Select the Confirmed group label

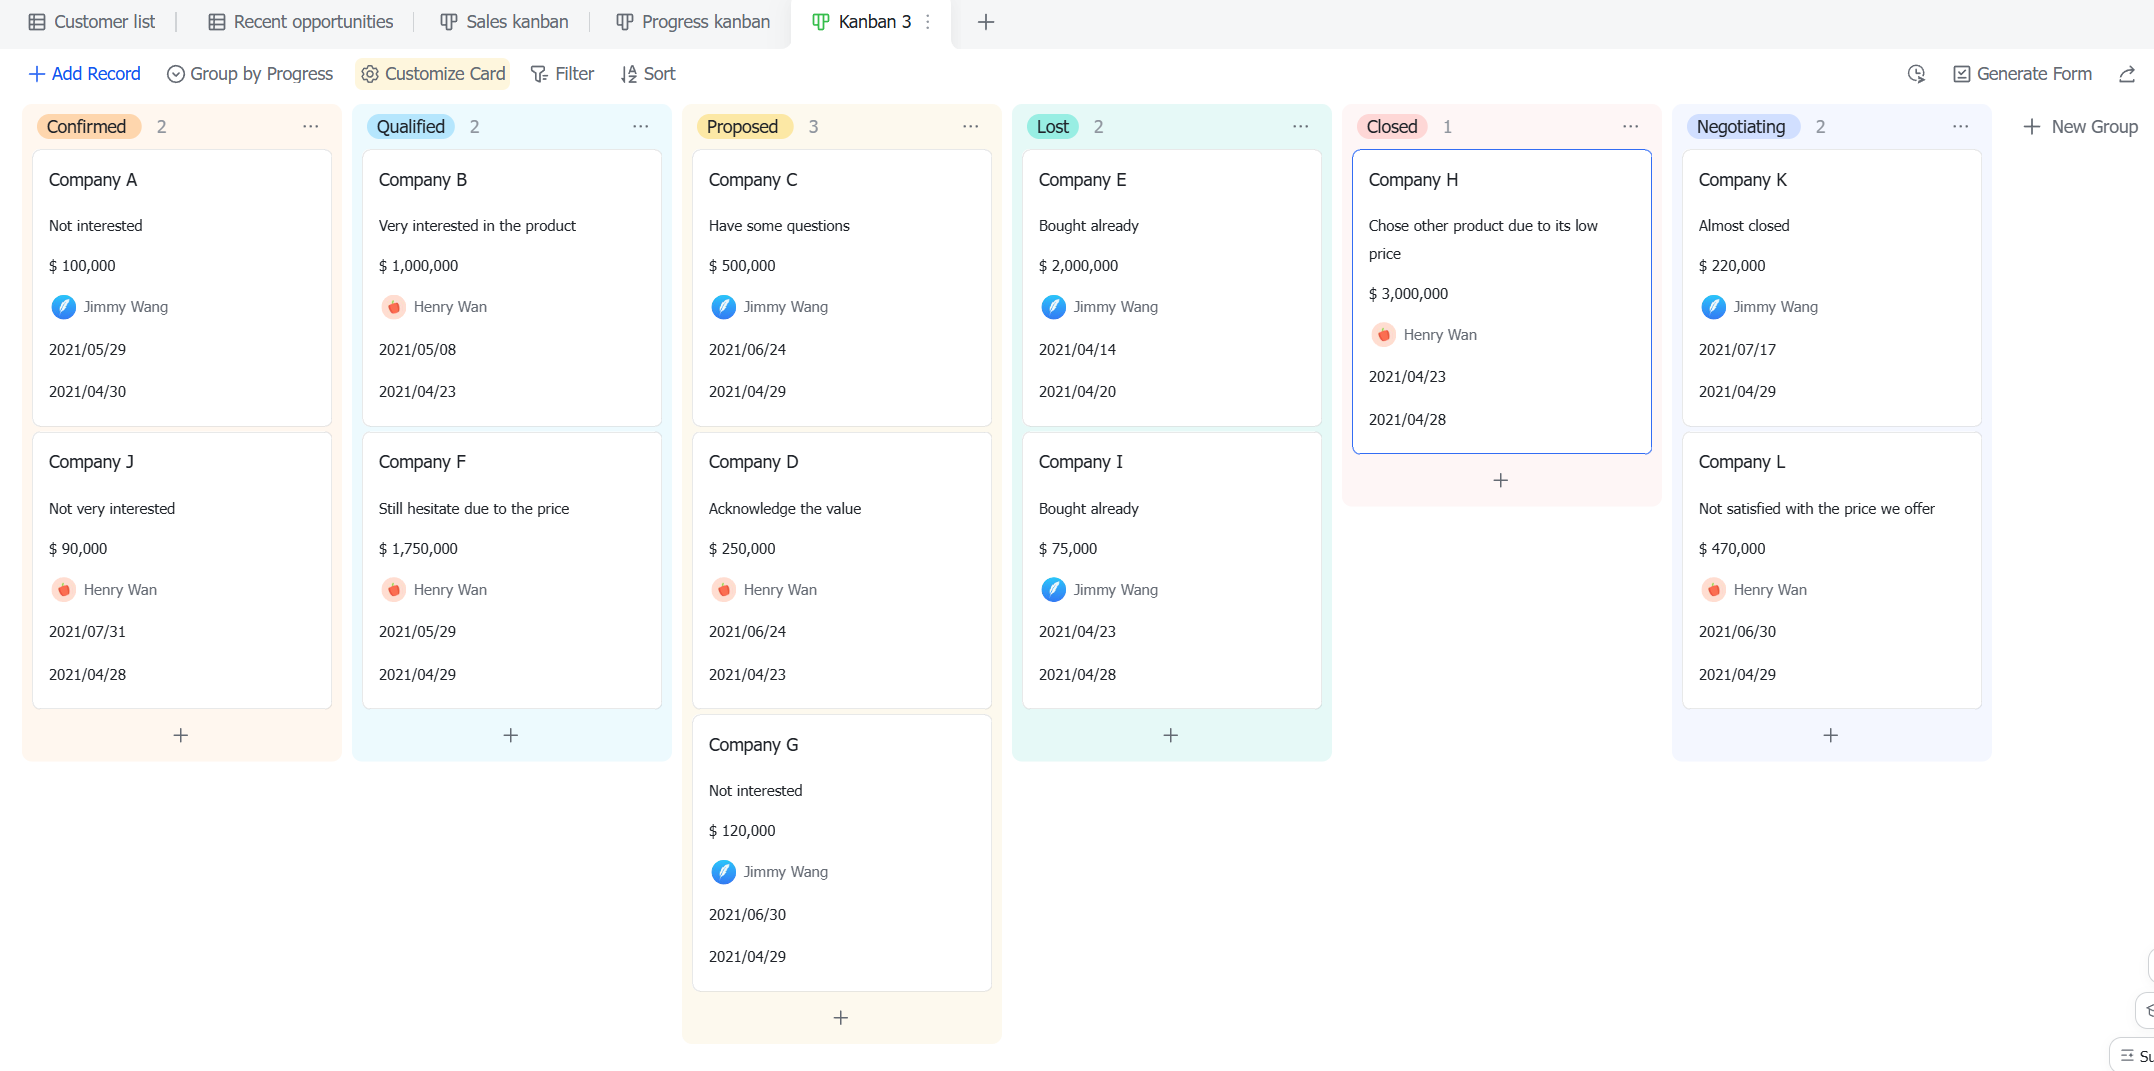tap(87, 127)
